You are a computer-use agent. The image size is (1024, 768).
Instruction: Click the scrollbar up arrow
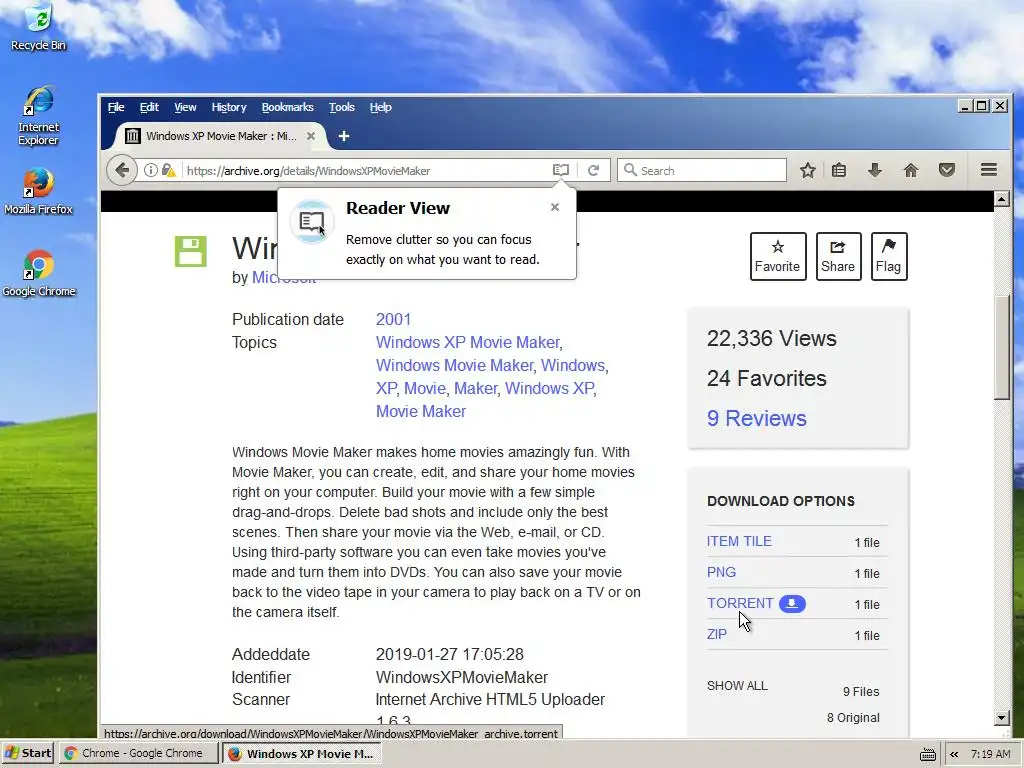[1002, 199]
